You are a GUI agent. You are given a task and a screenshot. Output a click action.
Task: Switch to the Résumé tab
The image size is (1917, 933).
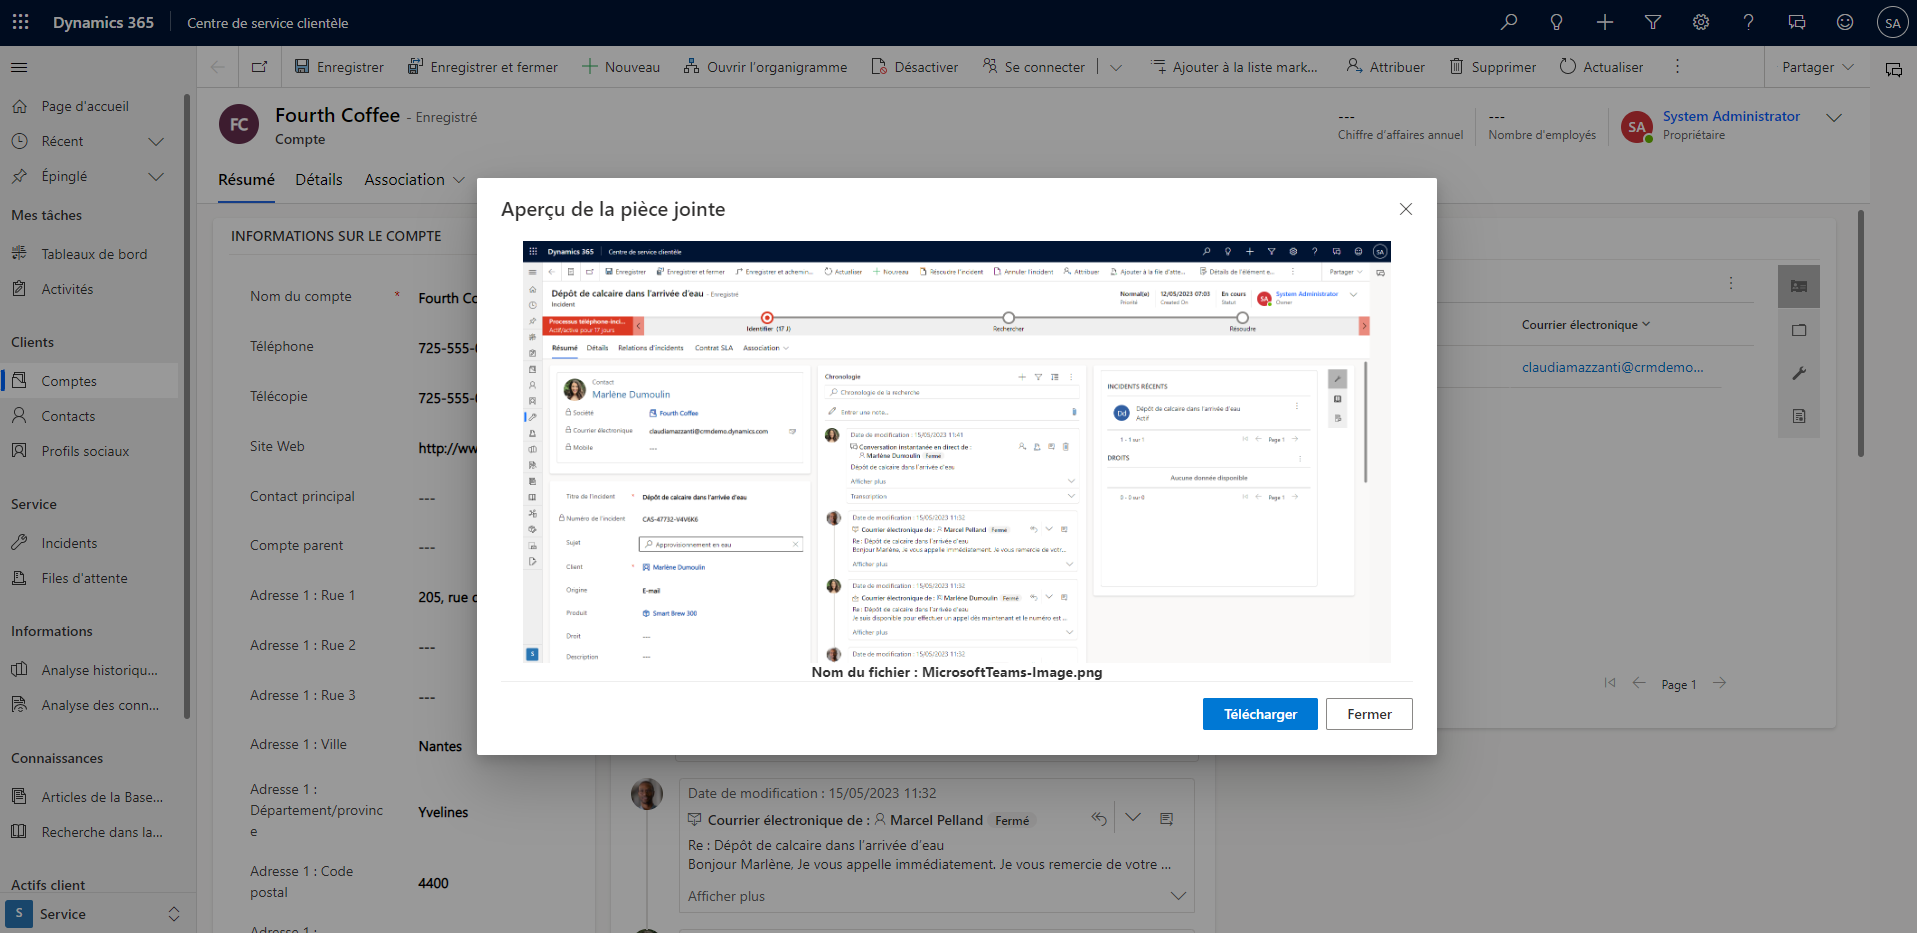pyautogui.click(x=246, y=180)
